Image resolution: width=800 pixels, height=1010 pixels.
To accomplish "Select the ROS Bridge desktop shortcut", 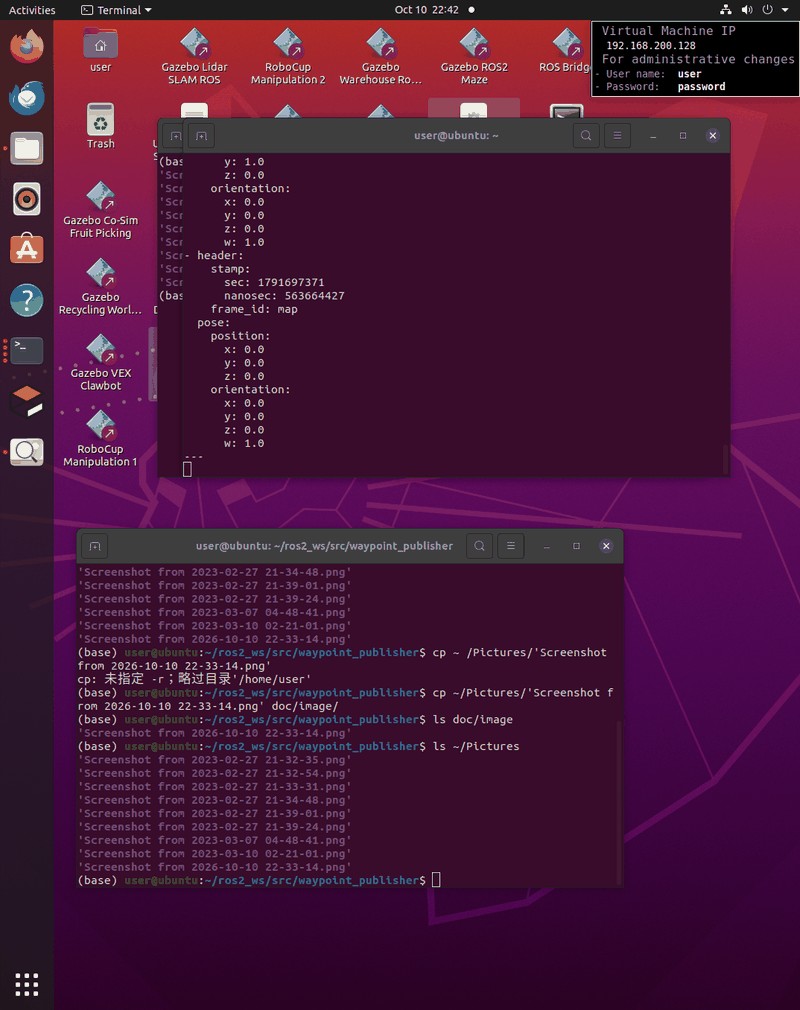I will pyautogui.click(x=566, y=50).
